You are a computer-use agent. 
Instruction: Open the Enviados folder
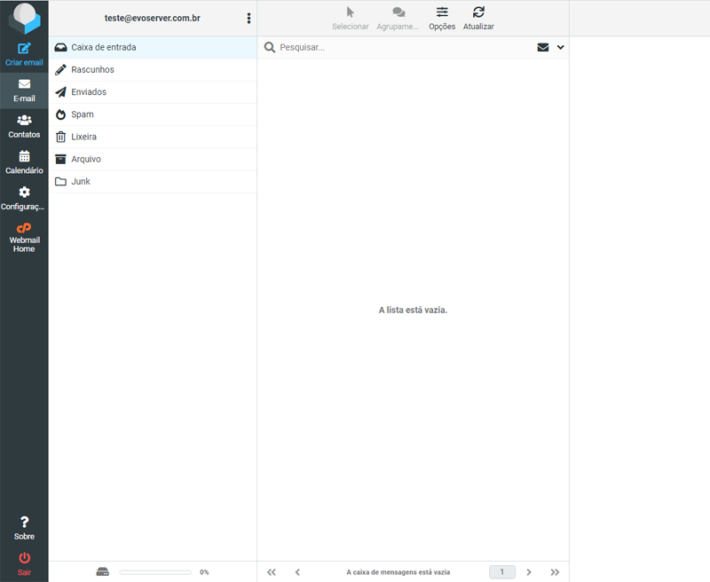click(88, 92)
